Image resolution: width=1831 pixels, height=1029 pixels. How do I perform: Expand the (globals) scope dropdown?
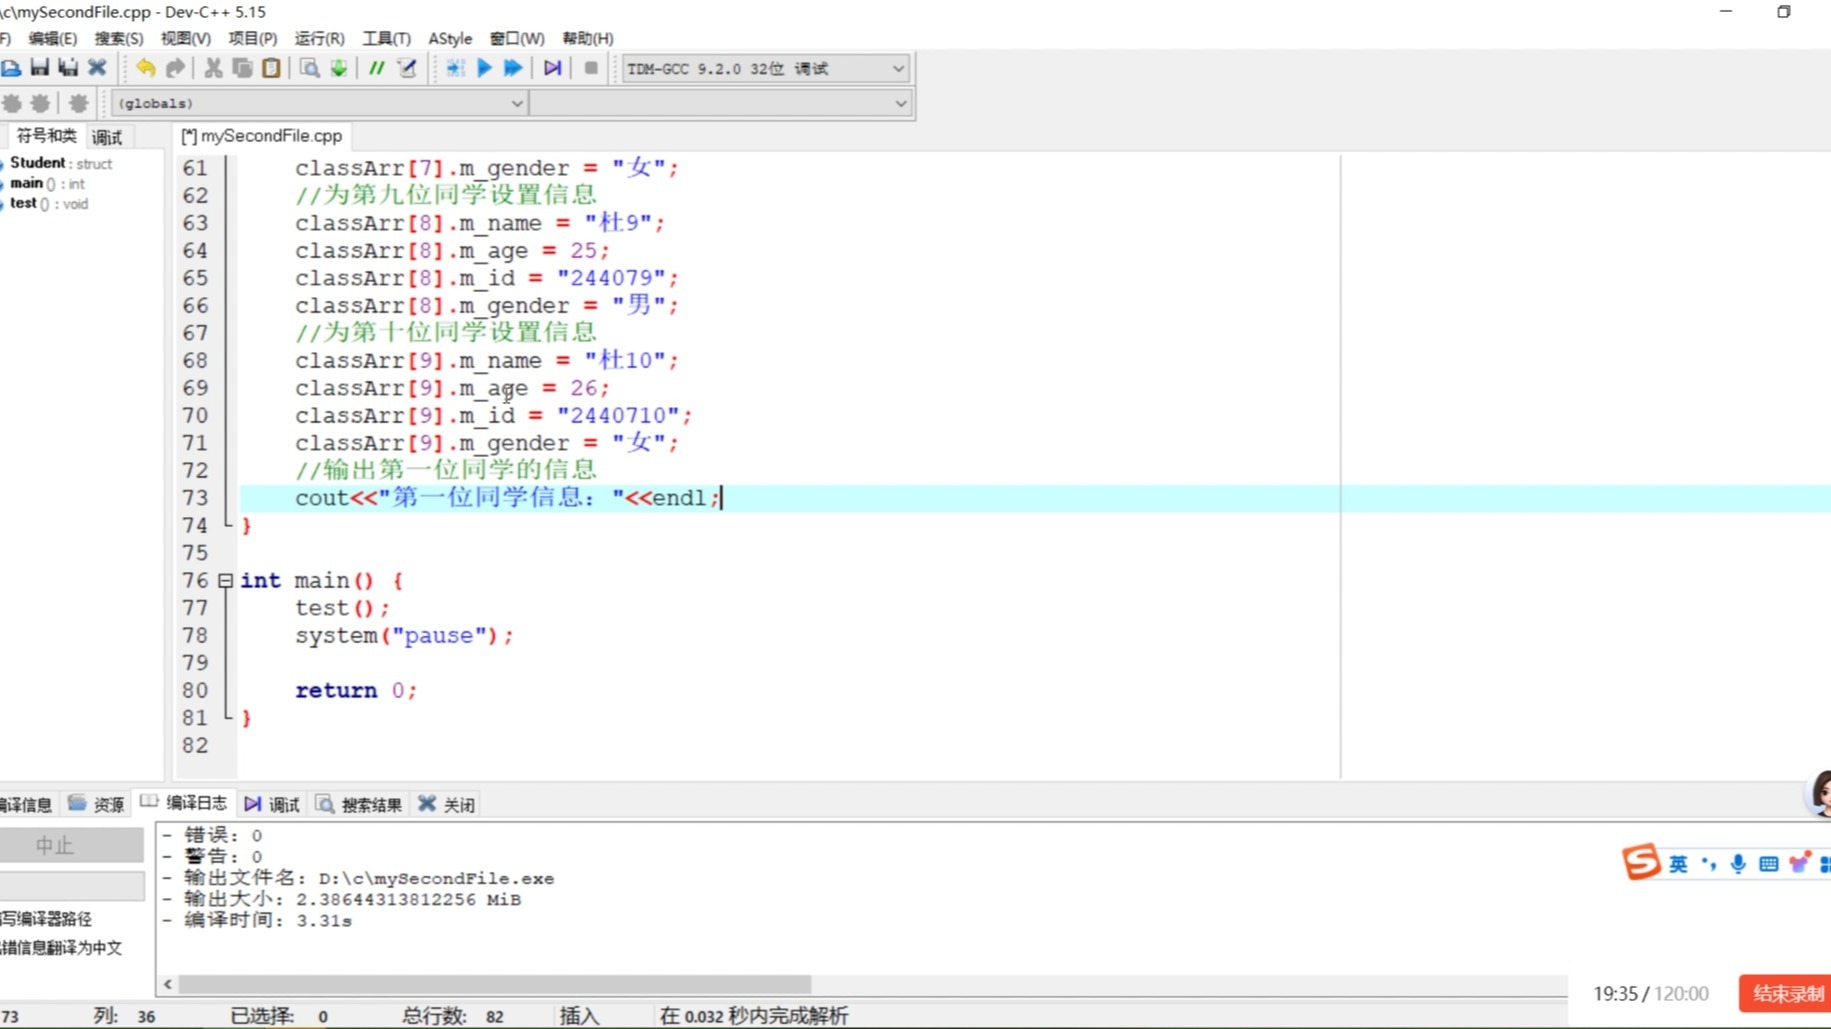(x=319, y=103)
